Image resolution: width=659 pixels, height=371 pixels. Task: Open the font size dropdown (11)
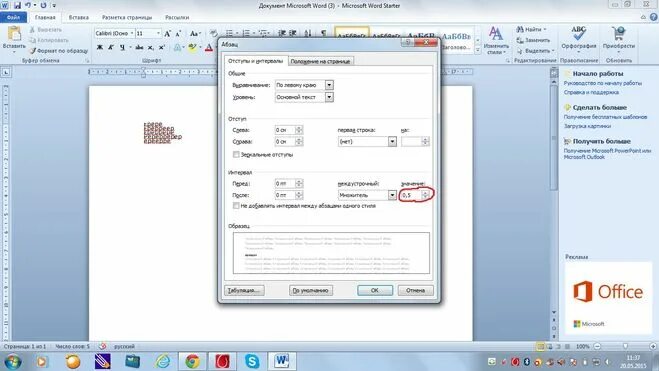[158, 33]
